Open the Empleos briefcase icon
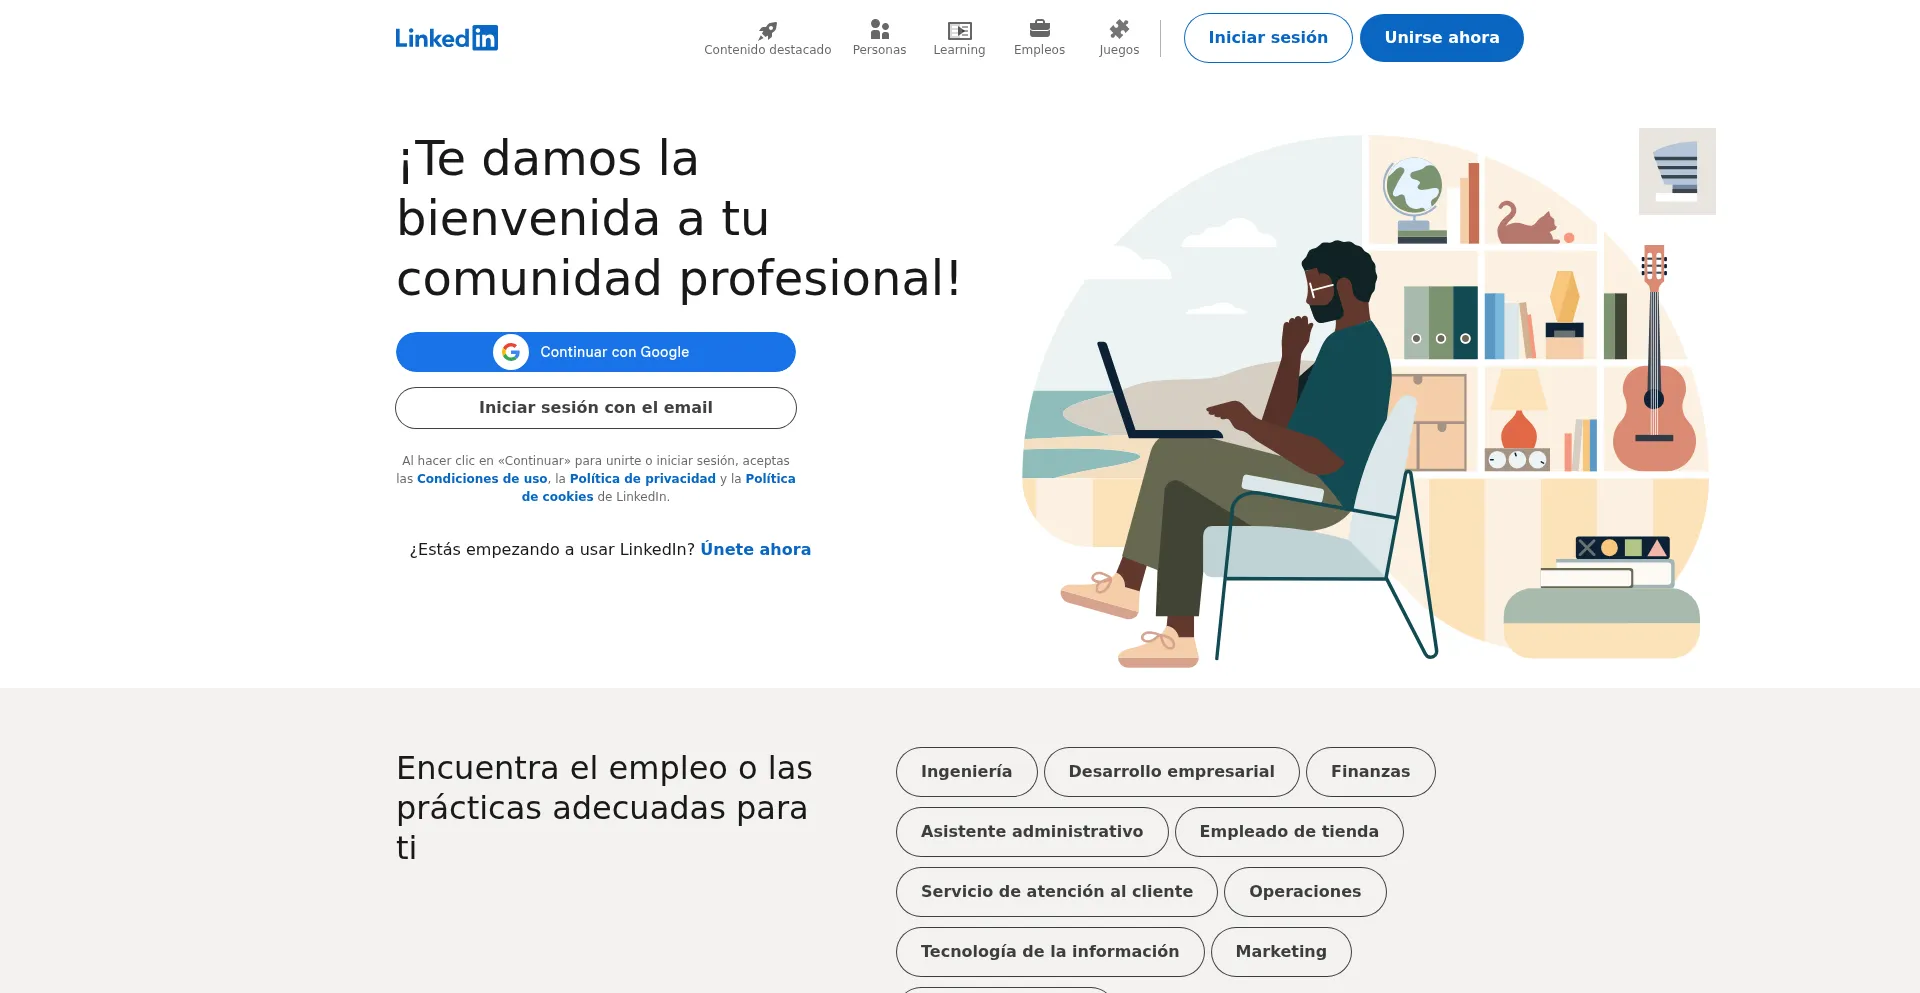The width and height of the screenshot is (1920, 993). 1039,29
